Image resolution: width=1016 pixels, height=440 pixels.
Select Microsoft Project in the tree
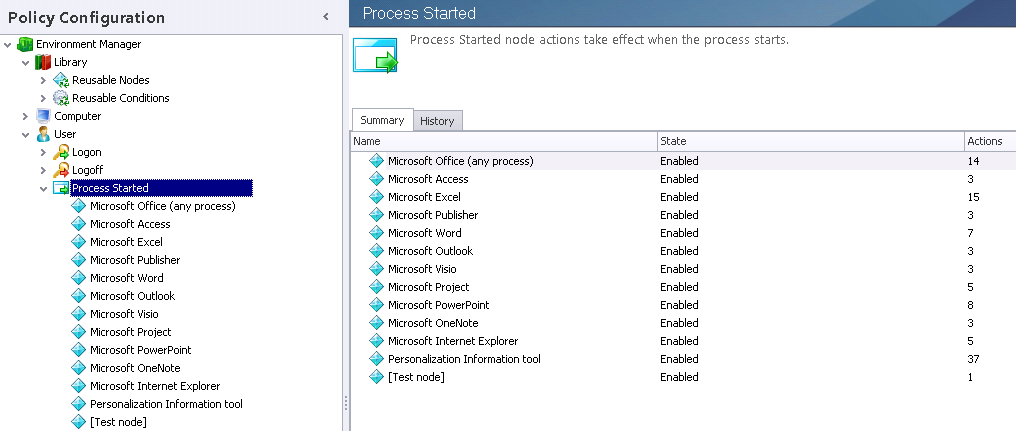pos(130,332)
